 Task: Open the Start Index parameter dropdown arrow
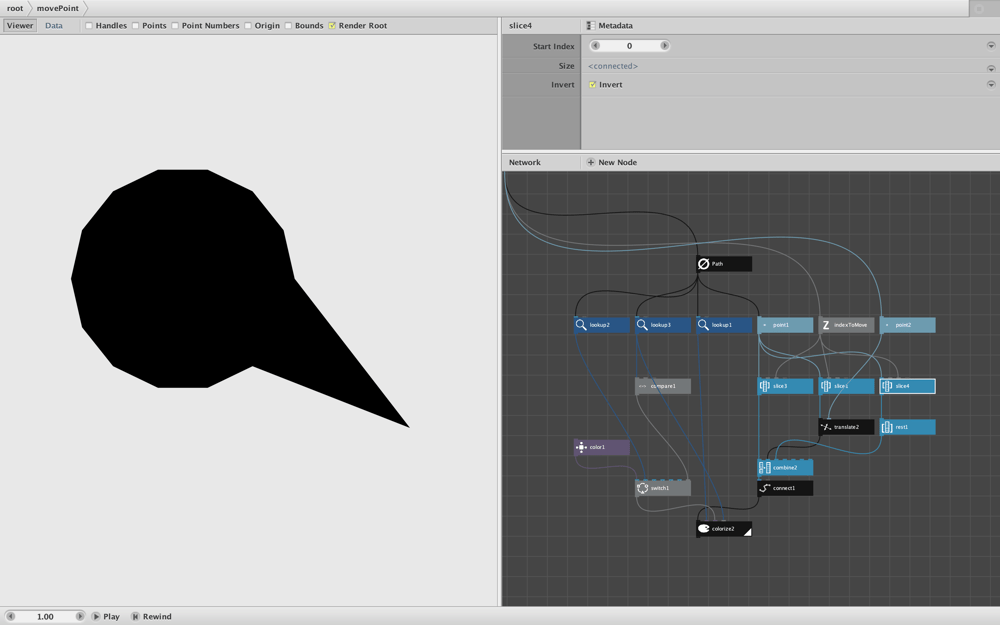[990, 46]
